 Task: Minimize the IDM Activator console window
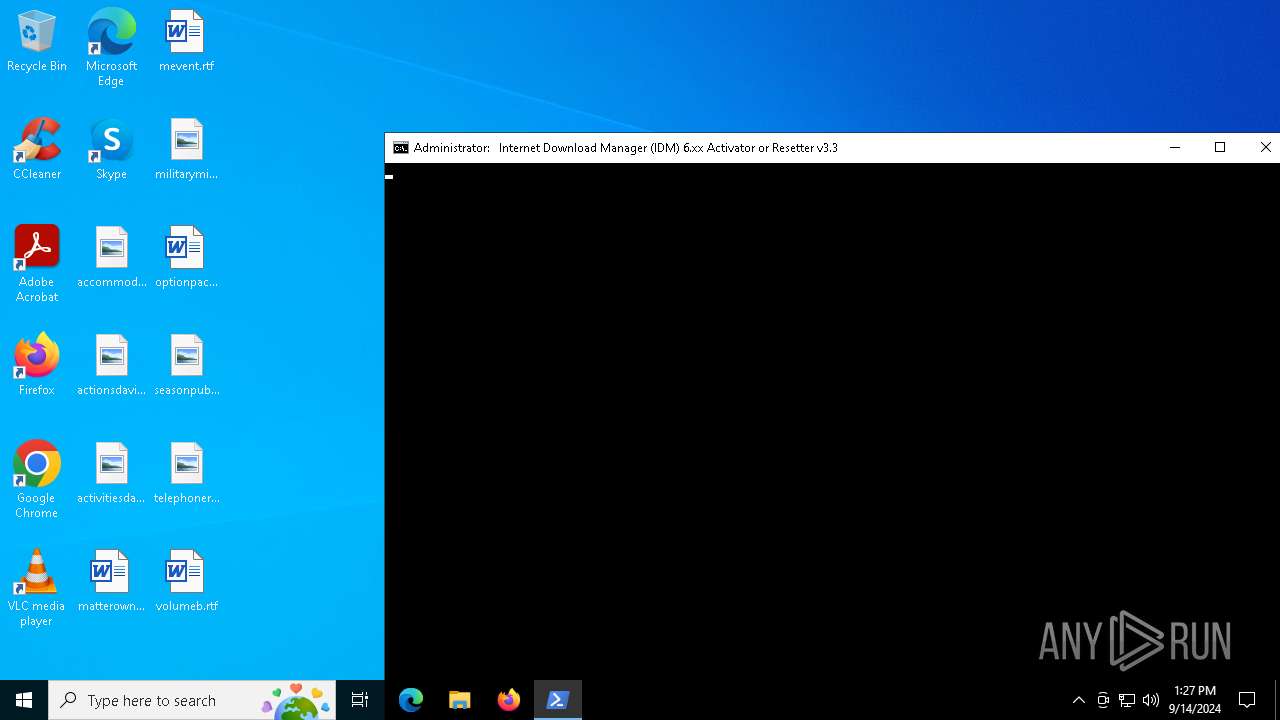[1175, 147]
